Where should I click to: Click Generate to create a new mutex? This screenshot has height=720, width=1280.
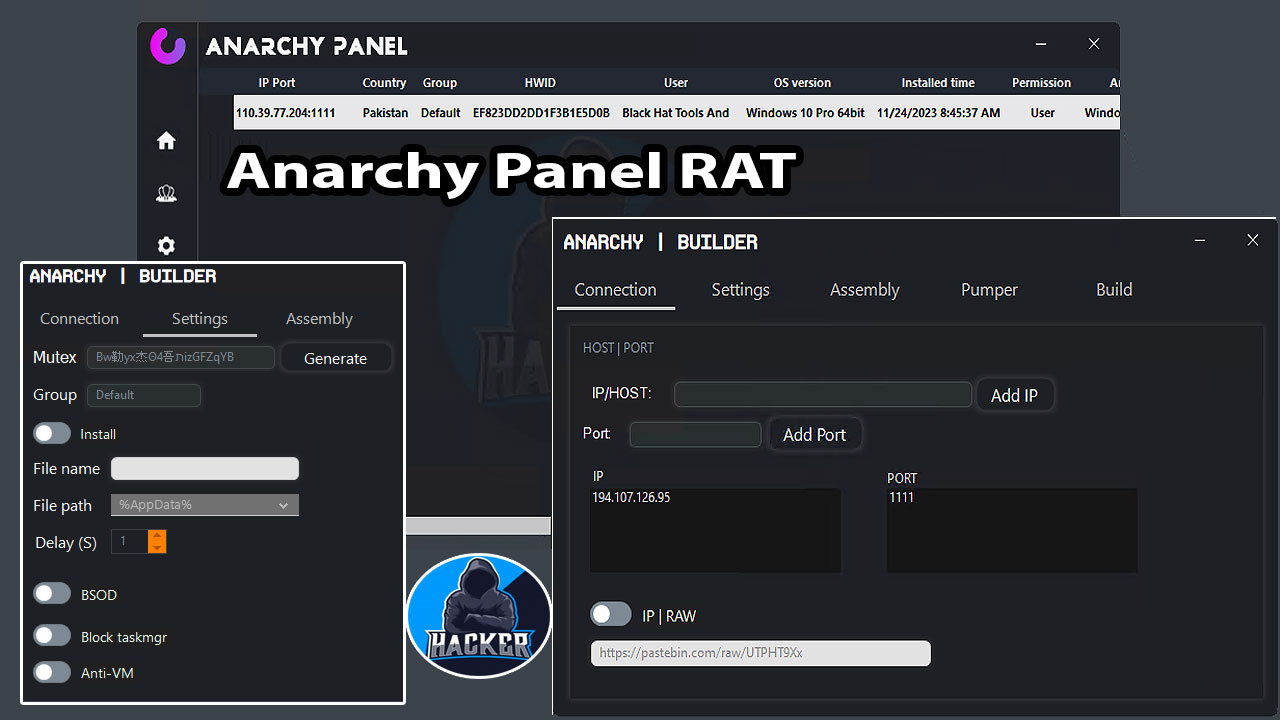coord(336,357)
